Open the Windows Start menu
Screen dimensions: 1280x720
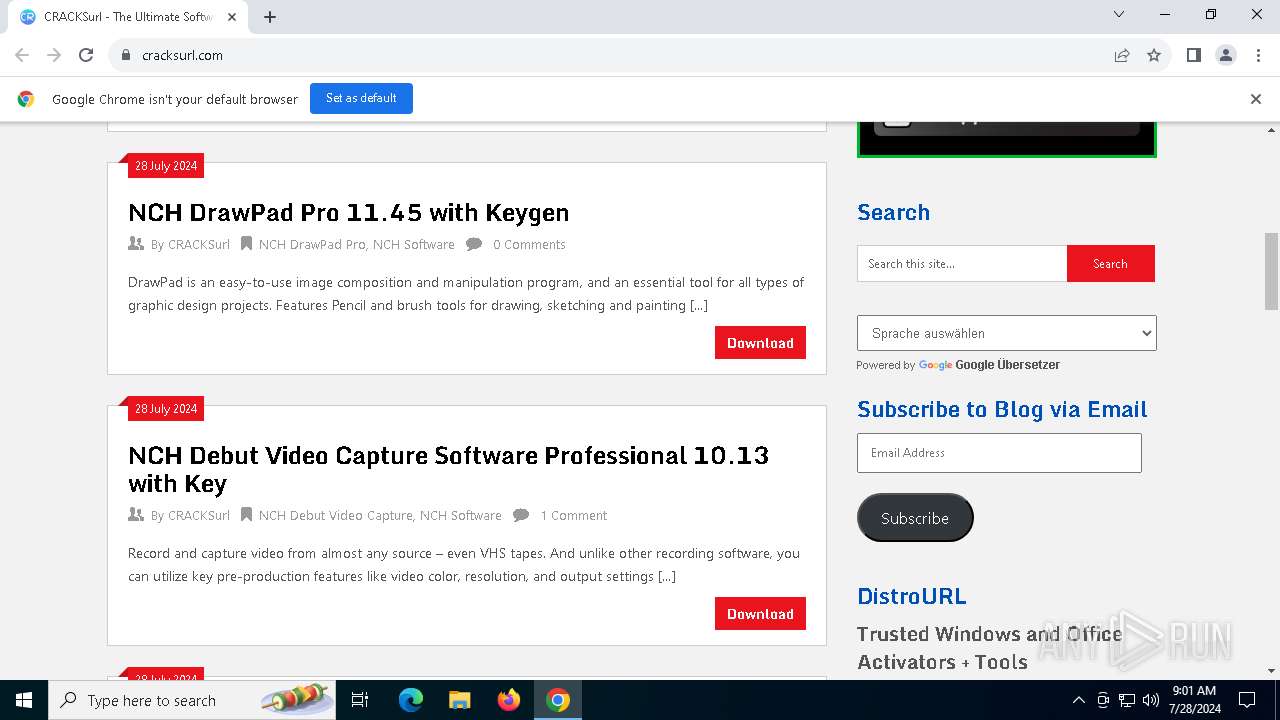[24, 700]
